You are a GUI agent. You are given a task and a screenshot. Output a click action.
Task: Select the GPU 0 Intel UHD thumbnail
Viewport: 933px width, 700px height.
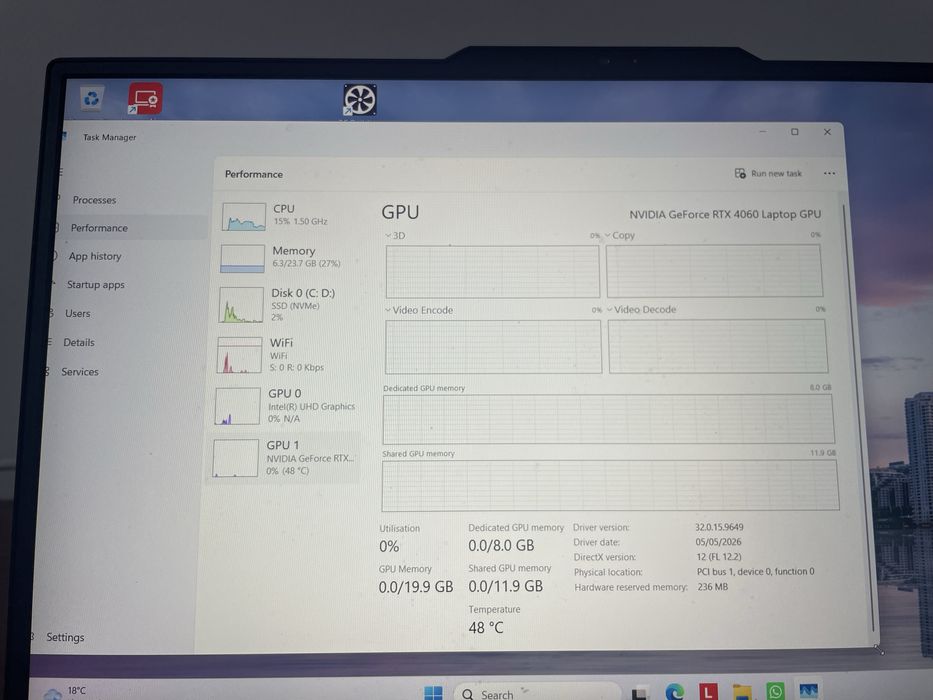[237, 406]
